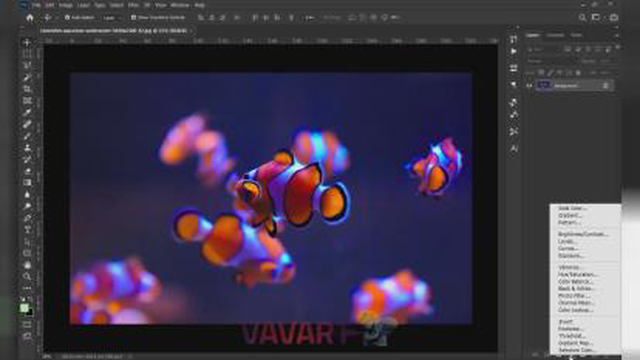Toggle Show Transform Controls checkbox

coord(133,18)
